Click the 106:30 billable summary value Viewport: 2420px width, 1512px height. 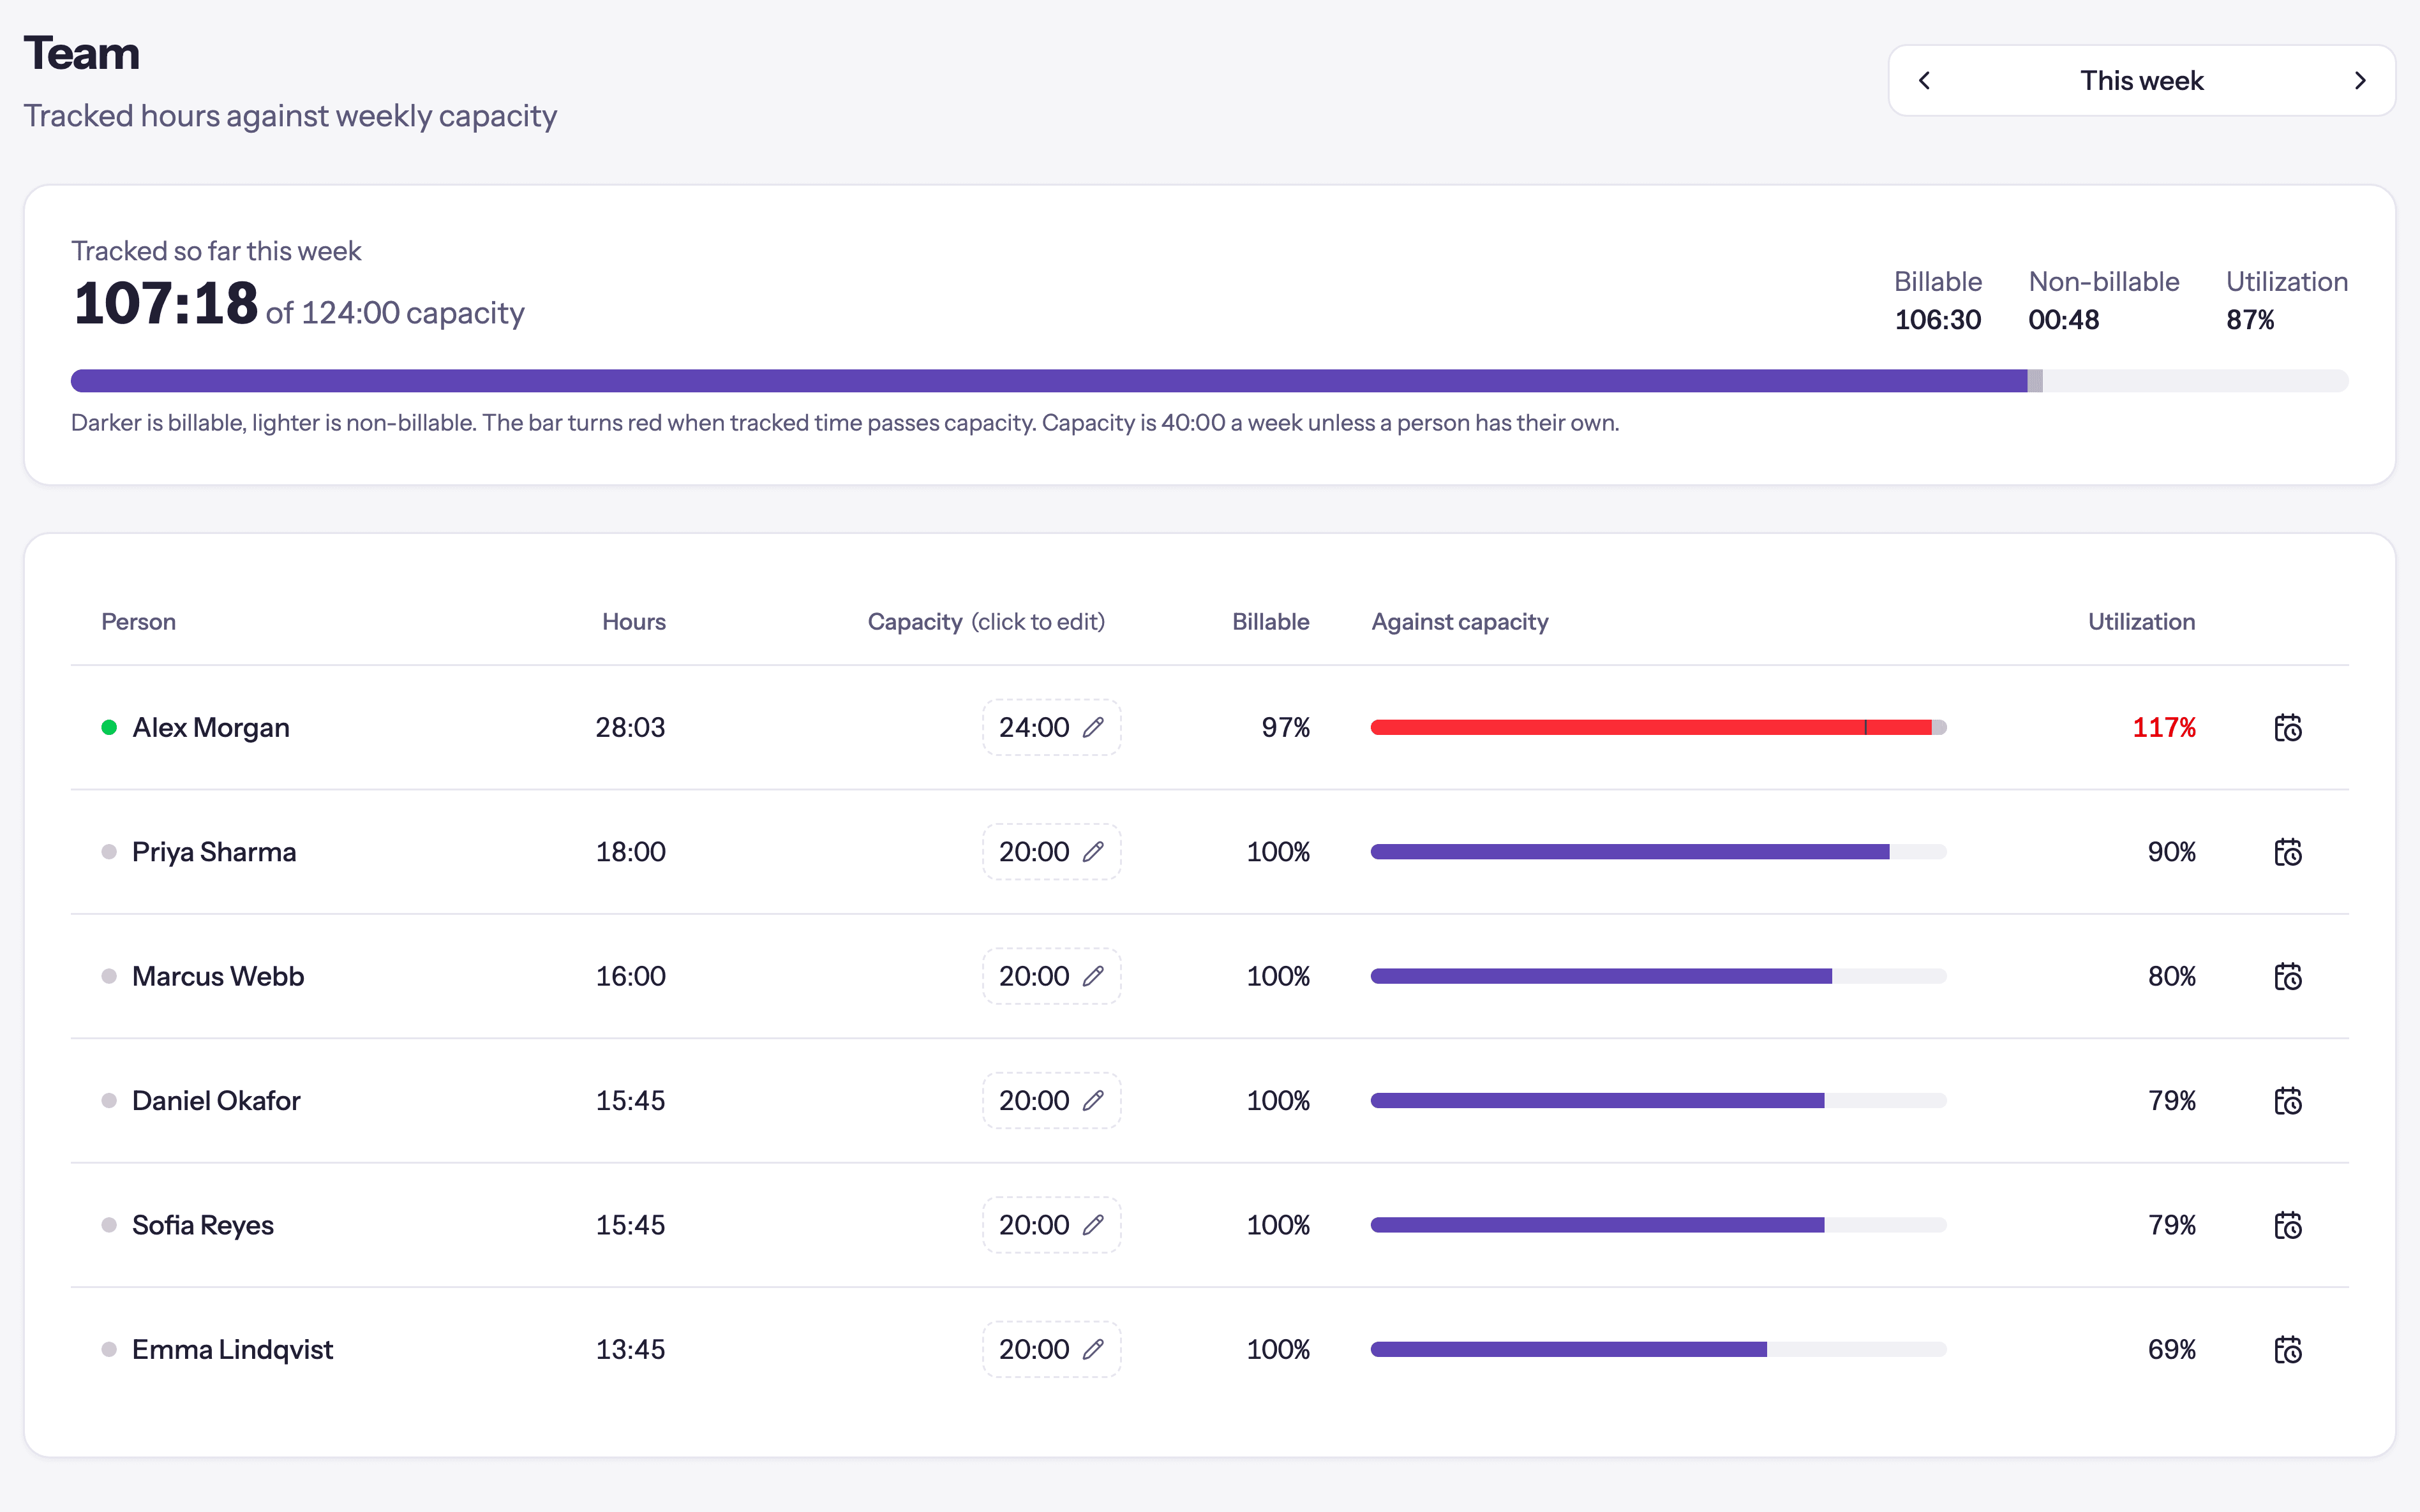click(x=1937, y=320)
